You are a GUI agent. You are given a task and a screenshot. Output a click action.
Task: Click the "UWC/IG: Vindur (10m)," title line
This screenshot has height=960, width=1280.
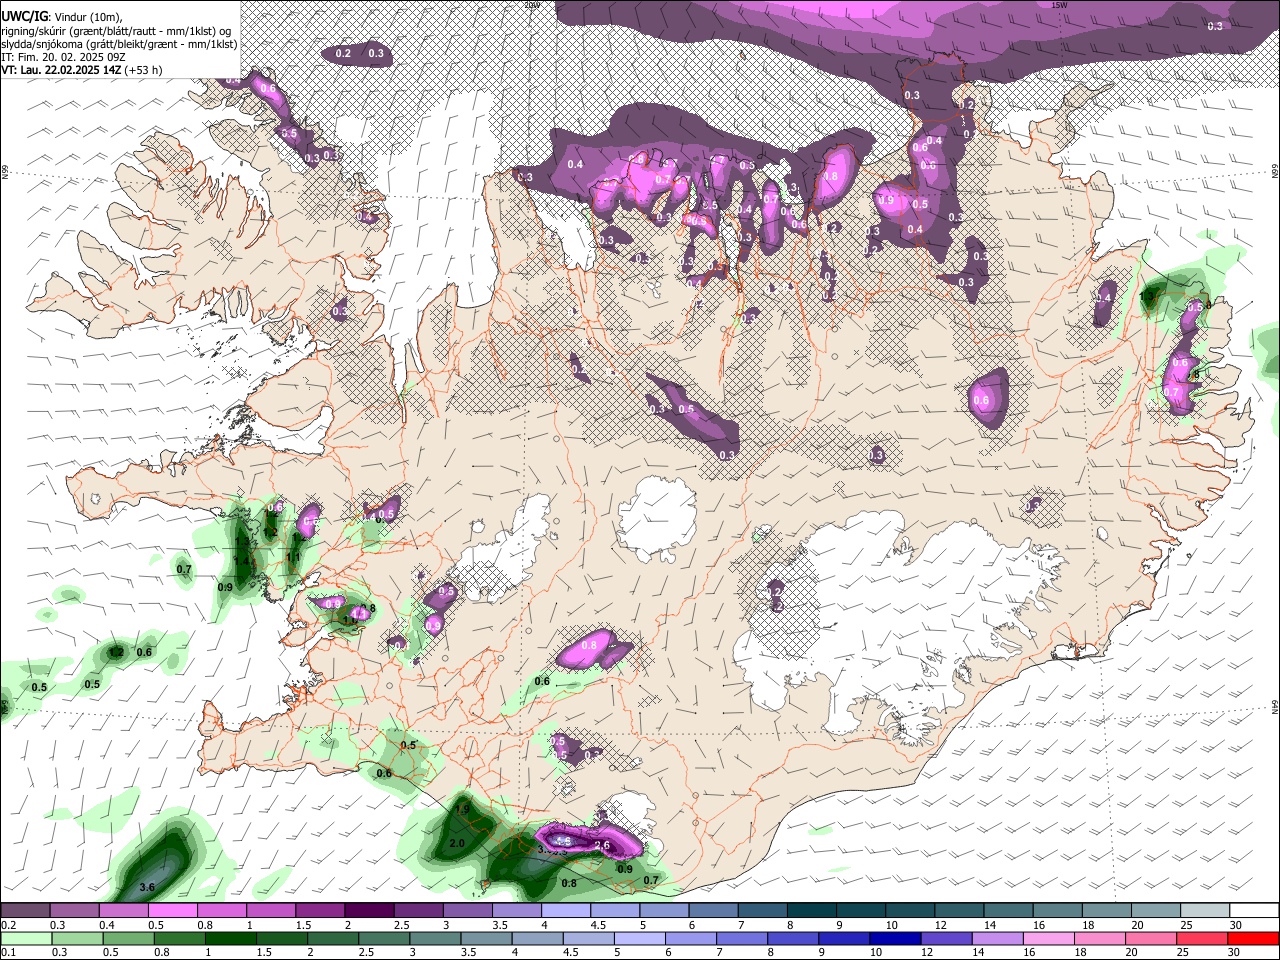[62, 17]
